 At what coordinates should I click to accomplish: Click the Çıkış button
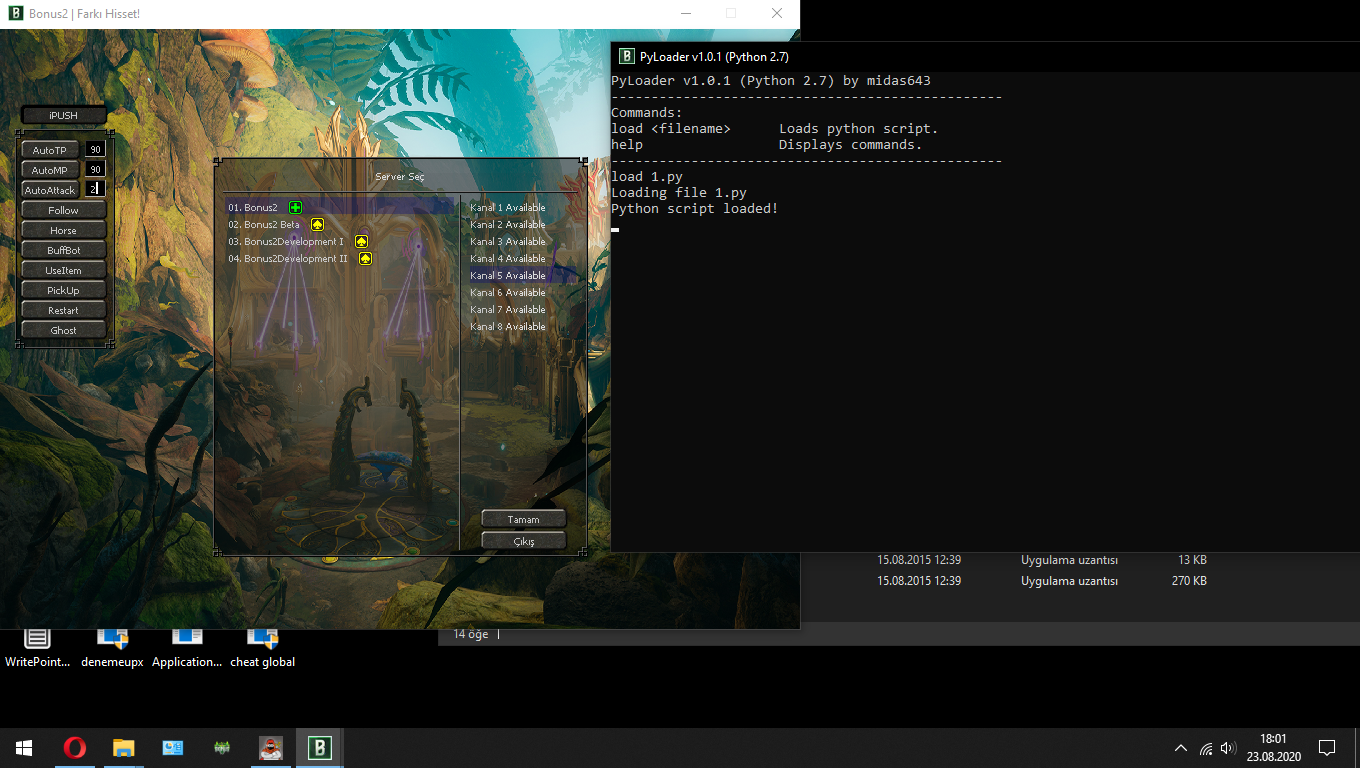(523, 541)
